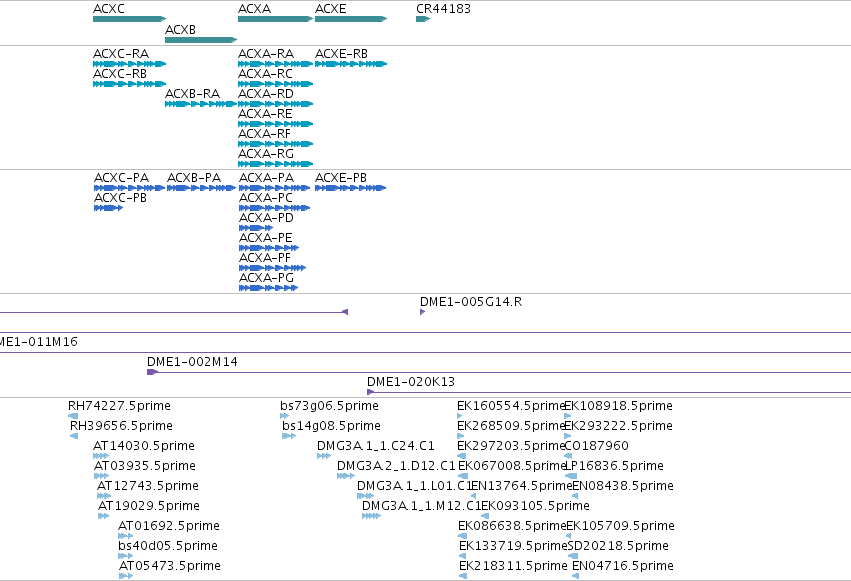Select transcript ACXA-RF
The width and height of the screenshot is (851, 581).
(x=276, y=144)
